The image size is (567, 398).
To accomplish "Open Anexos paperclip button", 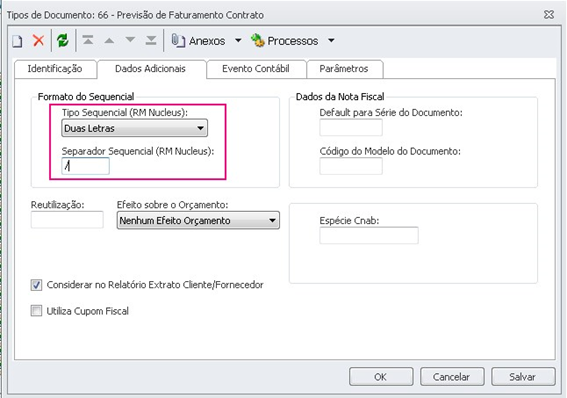I will click(x=198, y=41).
